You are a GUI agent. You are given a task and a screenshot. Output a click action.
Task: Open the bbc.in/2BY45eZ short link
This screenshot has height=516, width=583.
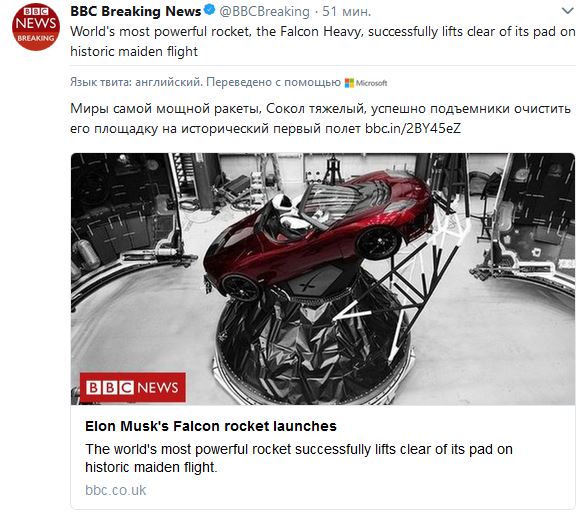coord(413,128)
